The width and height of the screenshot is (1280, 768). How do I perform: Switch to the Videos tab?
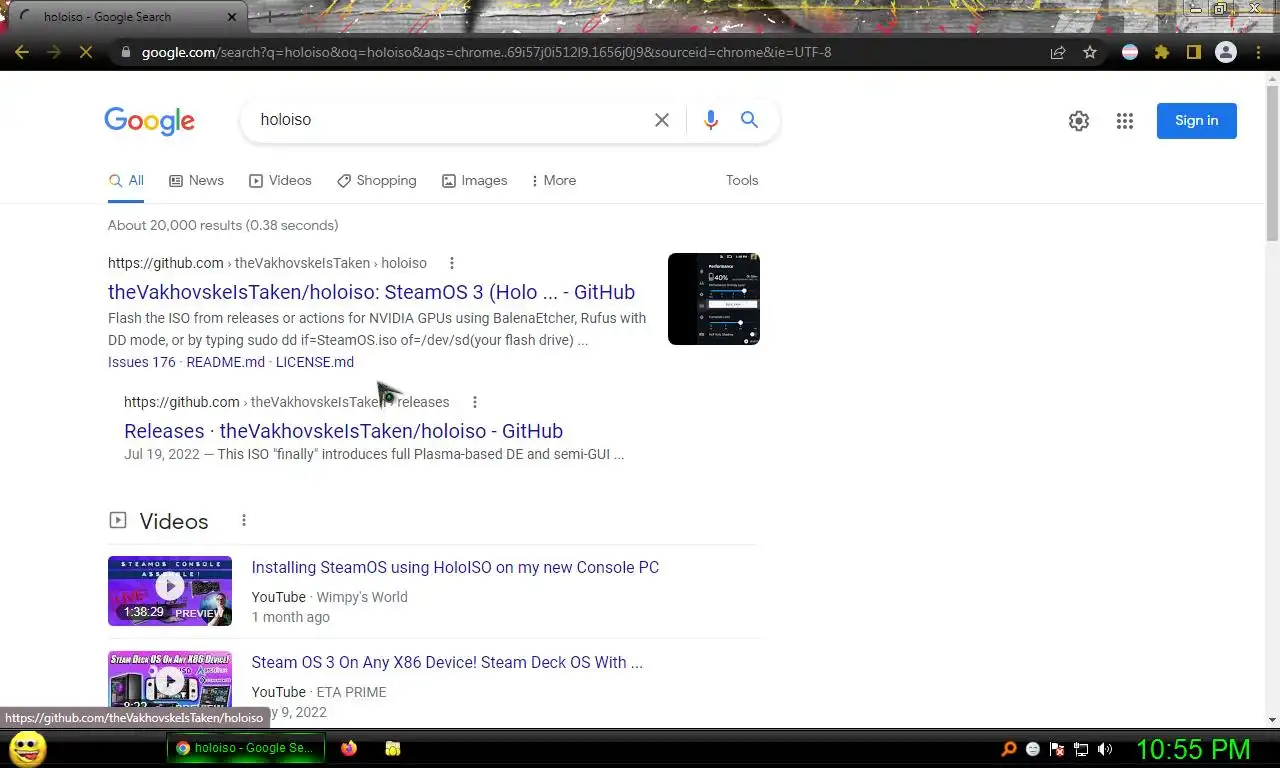[280, 181]
